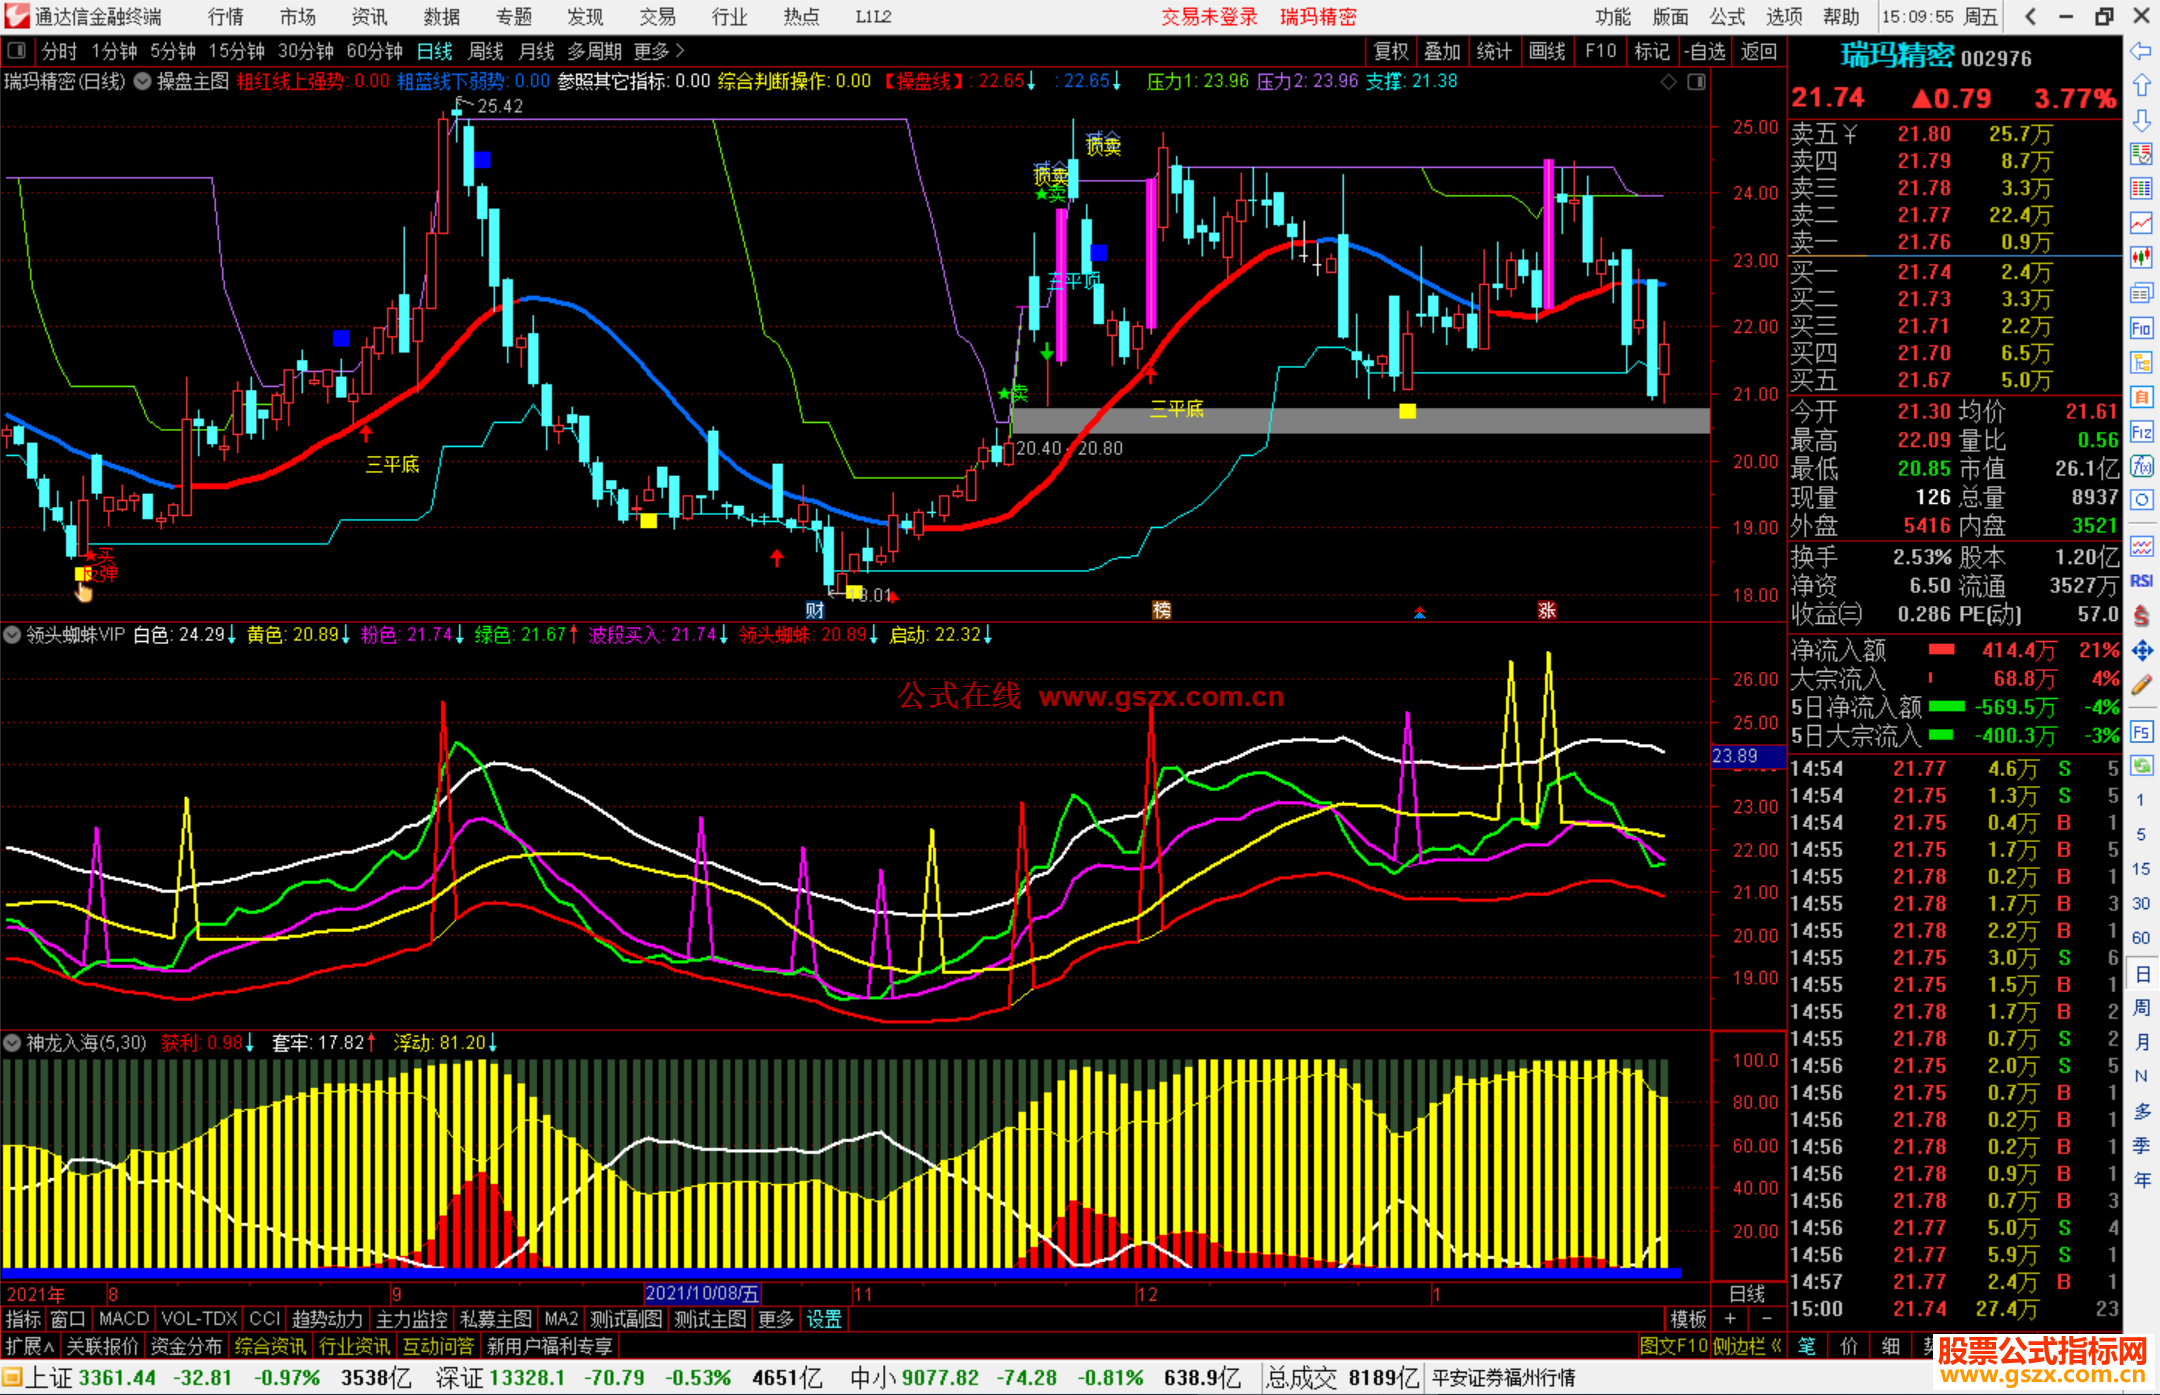The image size is (2160, 1395).
Task: Open the 交易 menu
Action: pyautogui.click(x=658, y=17)
